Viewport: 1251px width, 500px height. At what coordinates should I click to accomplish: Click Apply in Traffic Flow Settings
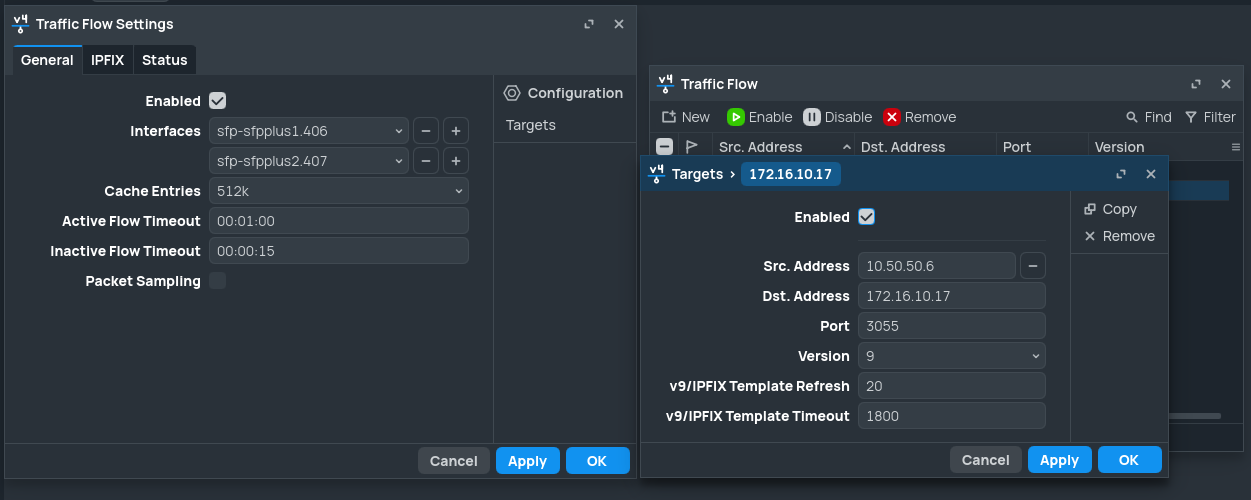point(527,461)
